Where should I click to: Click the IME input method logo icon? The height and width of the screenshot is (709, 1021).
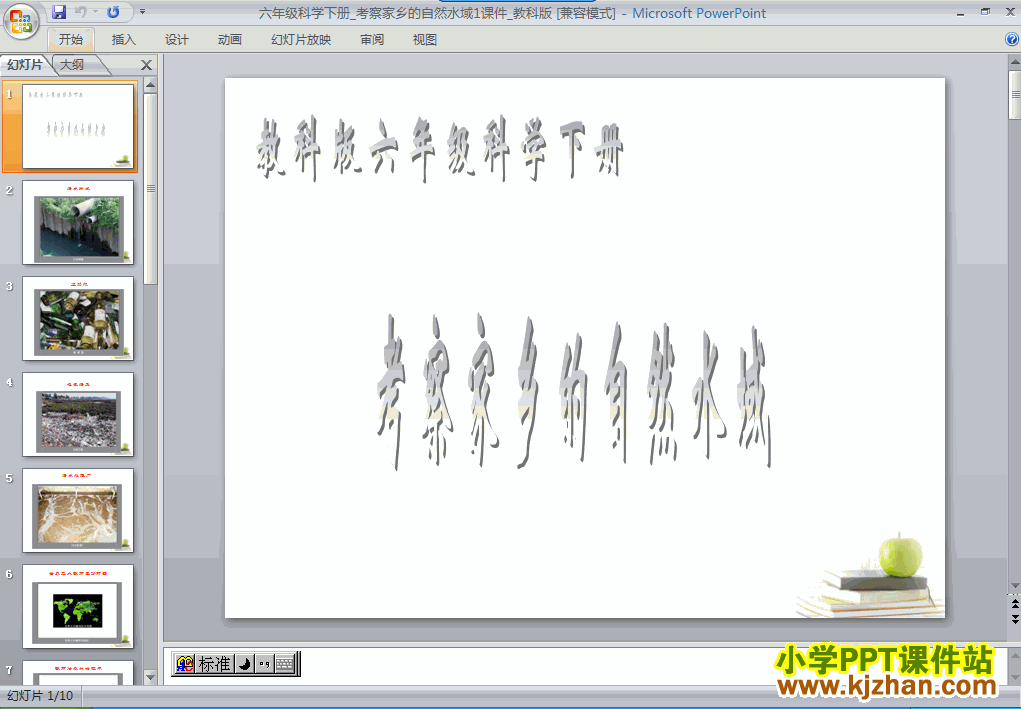[x=185, y=663]
